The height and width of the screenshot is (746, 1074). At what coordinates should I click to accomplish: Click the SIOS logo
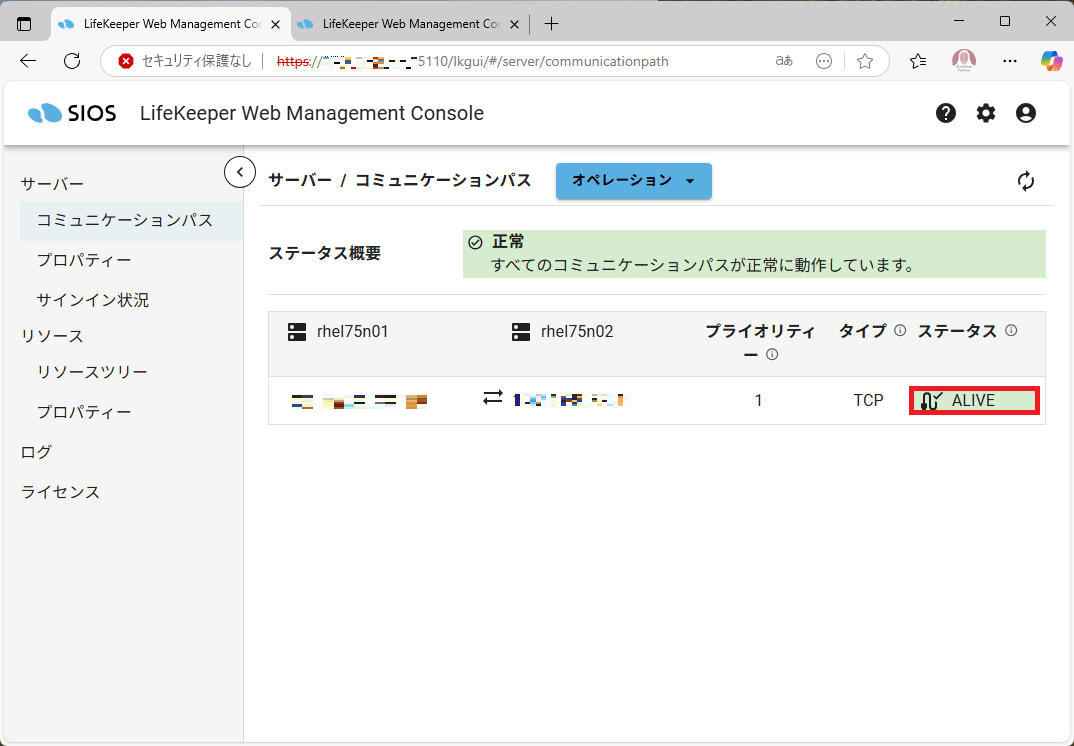click(x=72, y=113)
